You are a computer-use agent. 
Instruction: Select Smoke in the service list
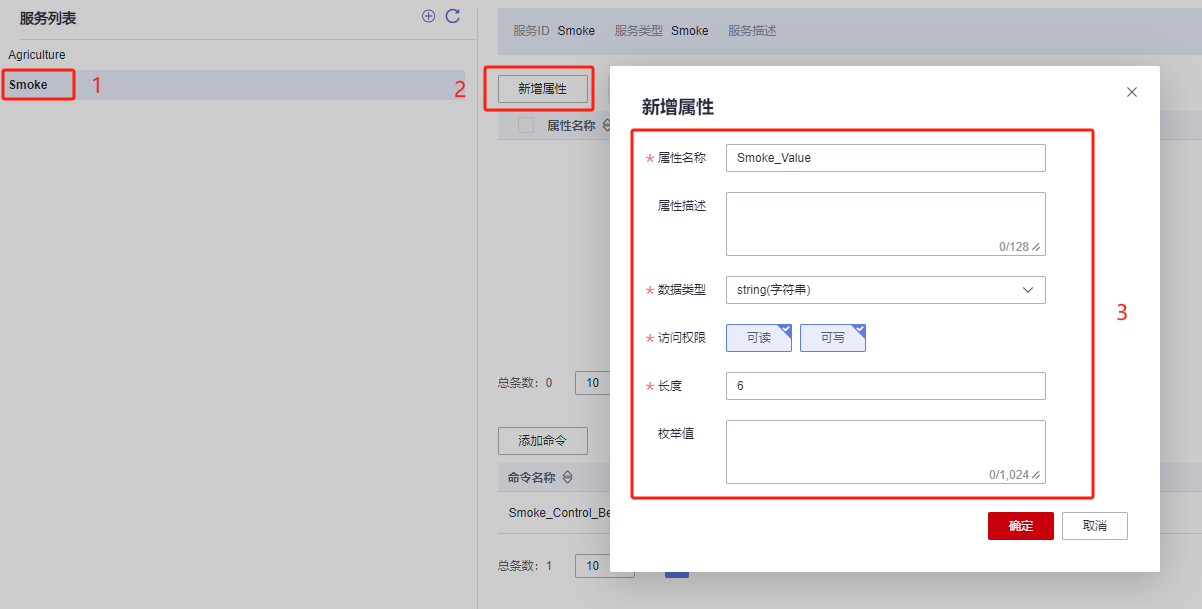click(29, 85)
